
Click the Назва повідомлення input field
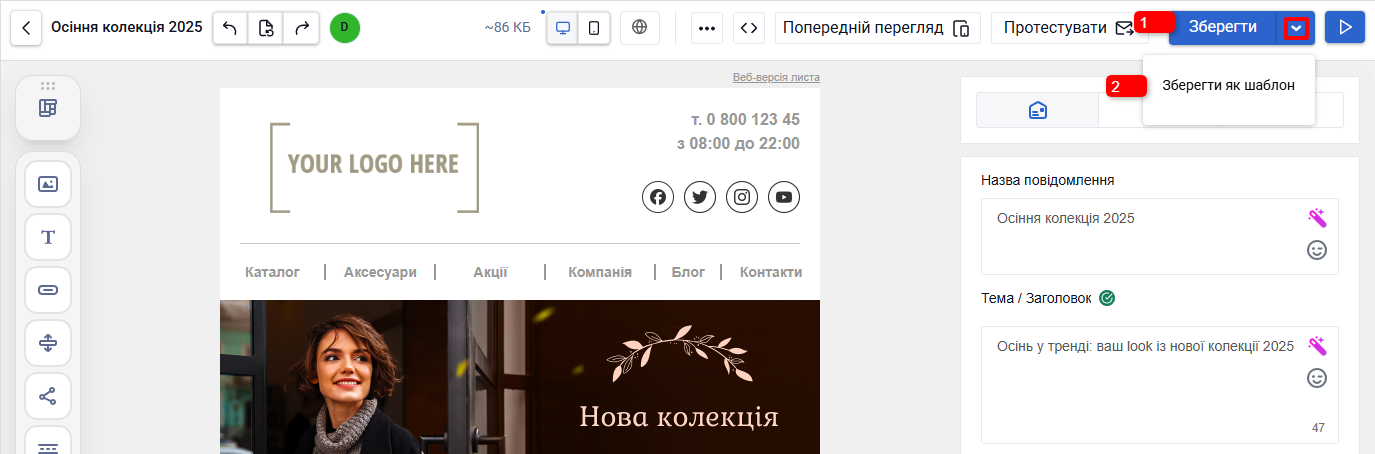(x=1160, y=236)
